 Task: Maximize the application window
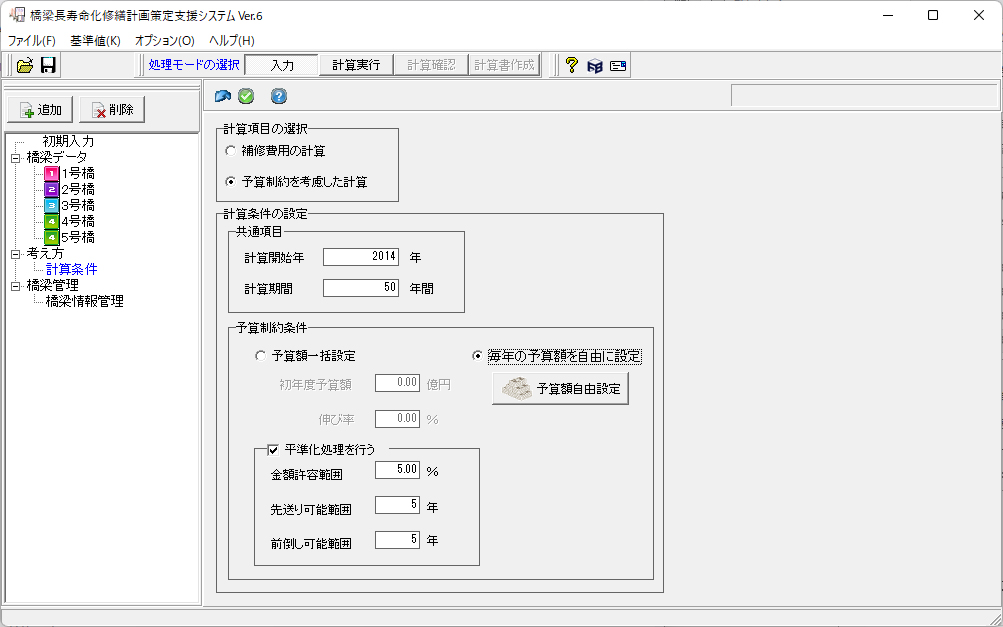pos(933,15)
